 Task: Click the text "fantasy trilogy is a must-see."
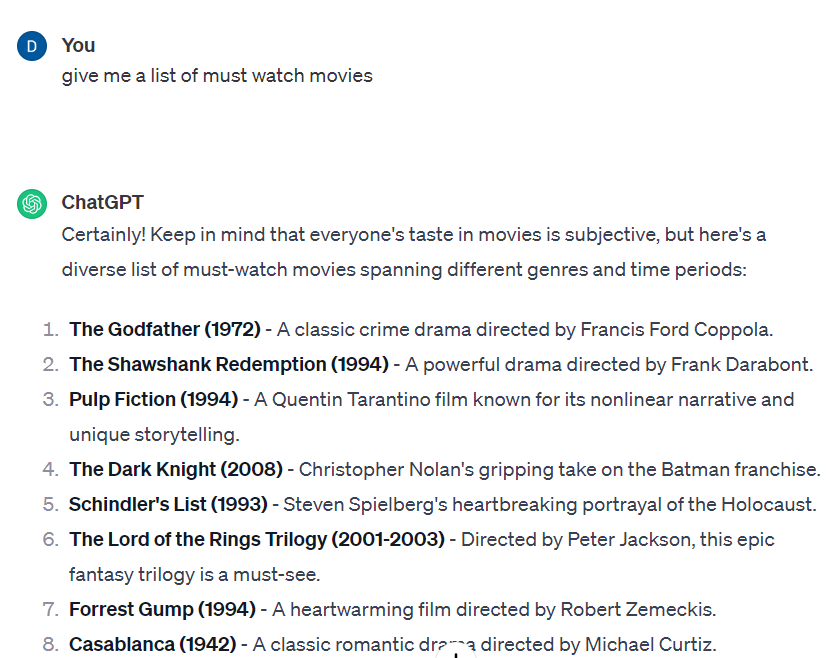point(195,575)
